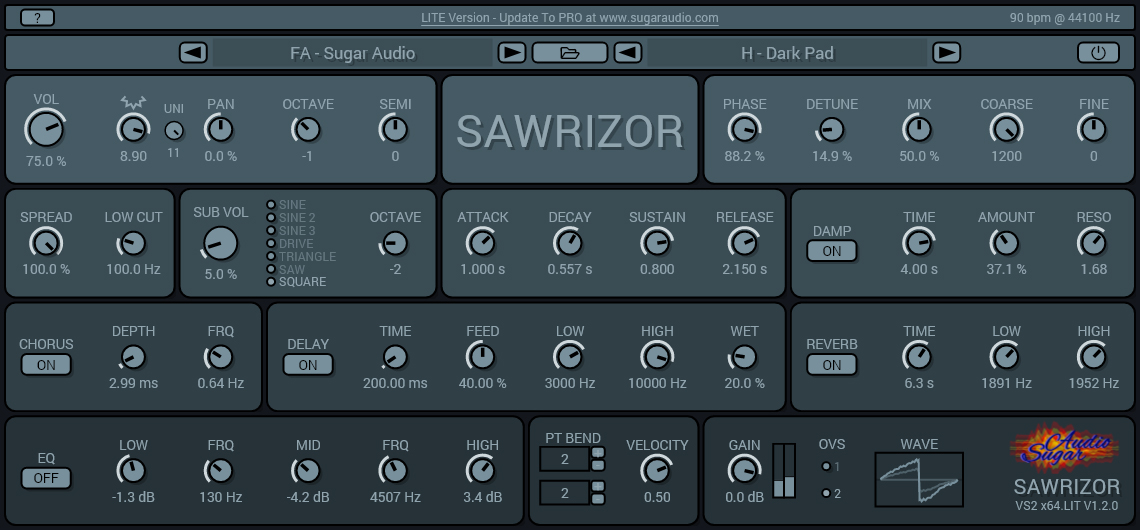Click the chorus DEPTH knob

pos(133,357)
